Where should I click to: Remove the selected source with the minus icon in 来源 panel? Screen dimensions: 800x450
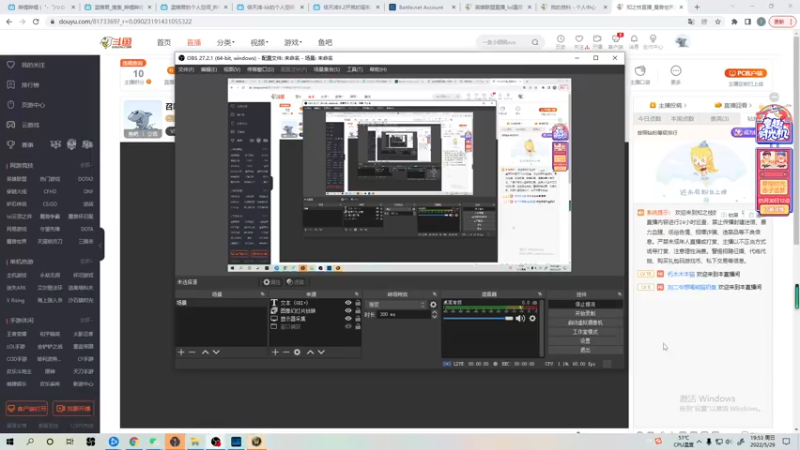click(x=286, y=352)
